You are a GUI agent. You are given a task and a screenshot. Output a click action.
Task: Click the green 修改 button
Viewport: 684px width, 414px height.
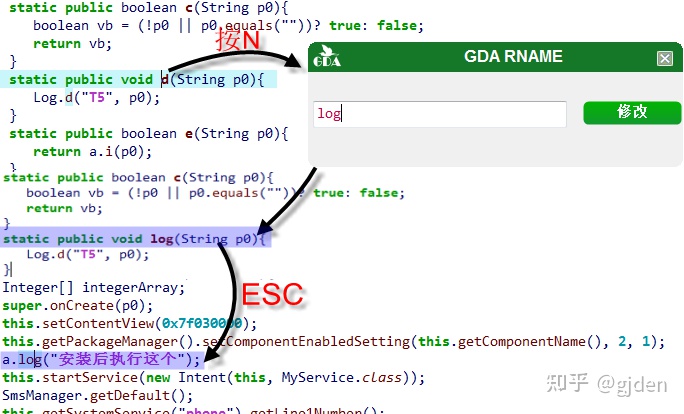(x=632, y=113)
